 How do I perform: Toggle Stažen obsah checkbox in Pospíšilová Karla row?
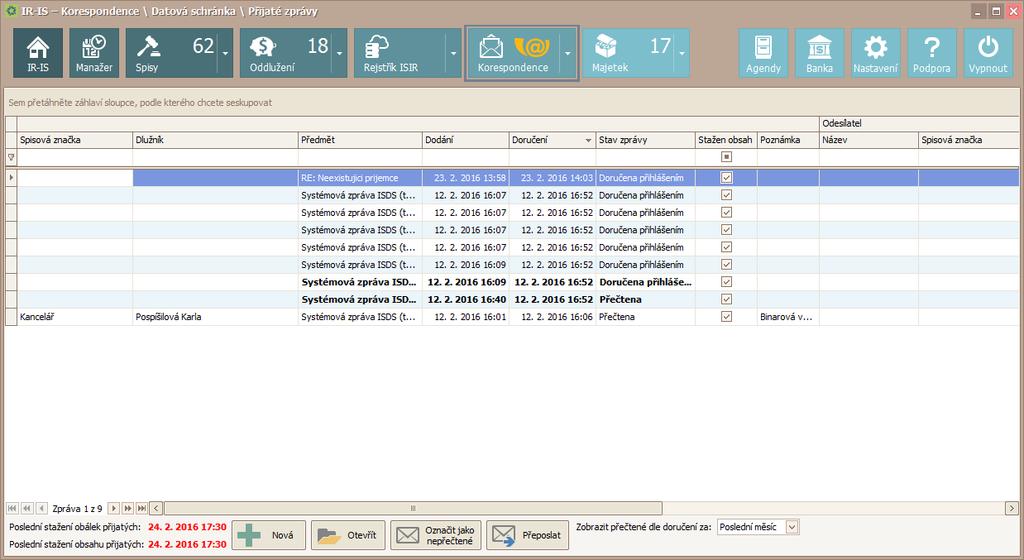pyautogui.click(x=726, y=317)
